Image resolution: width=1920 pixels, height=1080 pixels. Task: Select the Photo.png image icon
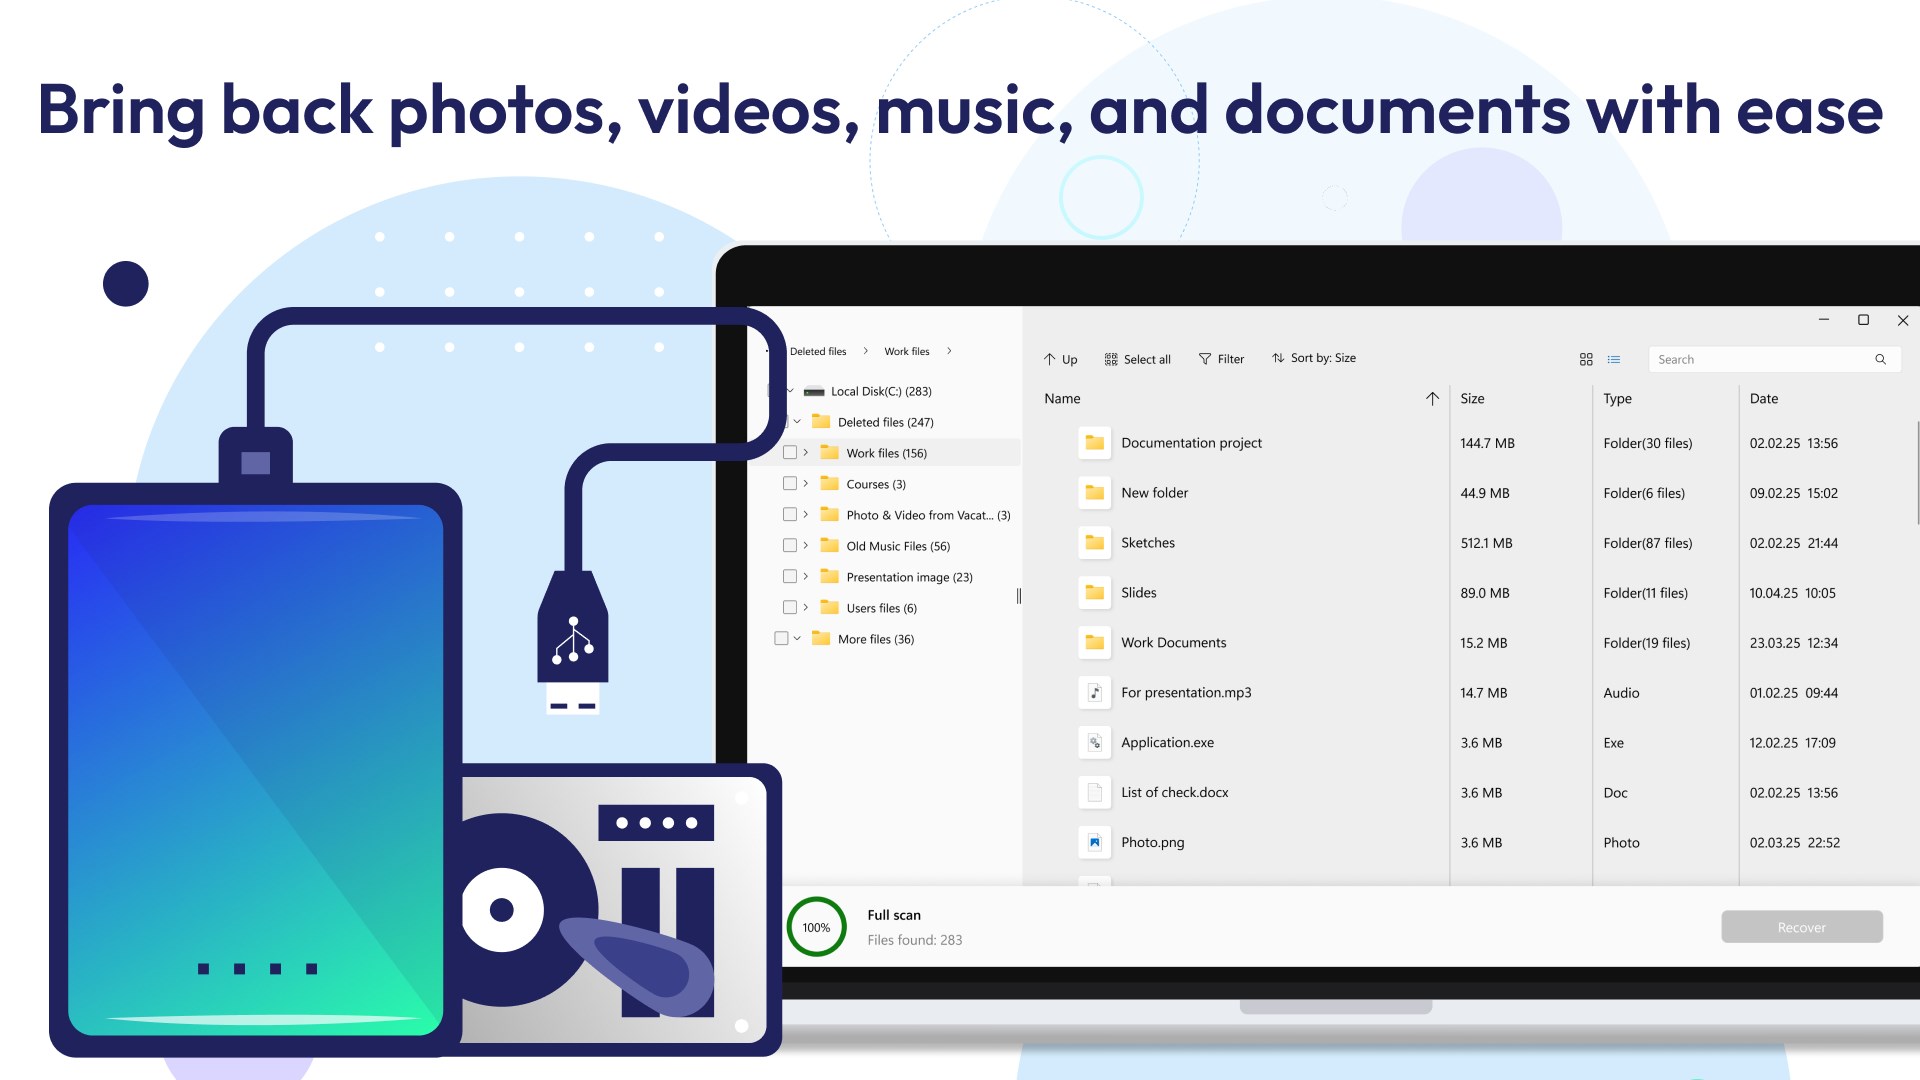tap(1095, 842)
